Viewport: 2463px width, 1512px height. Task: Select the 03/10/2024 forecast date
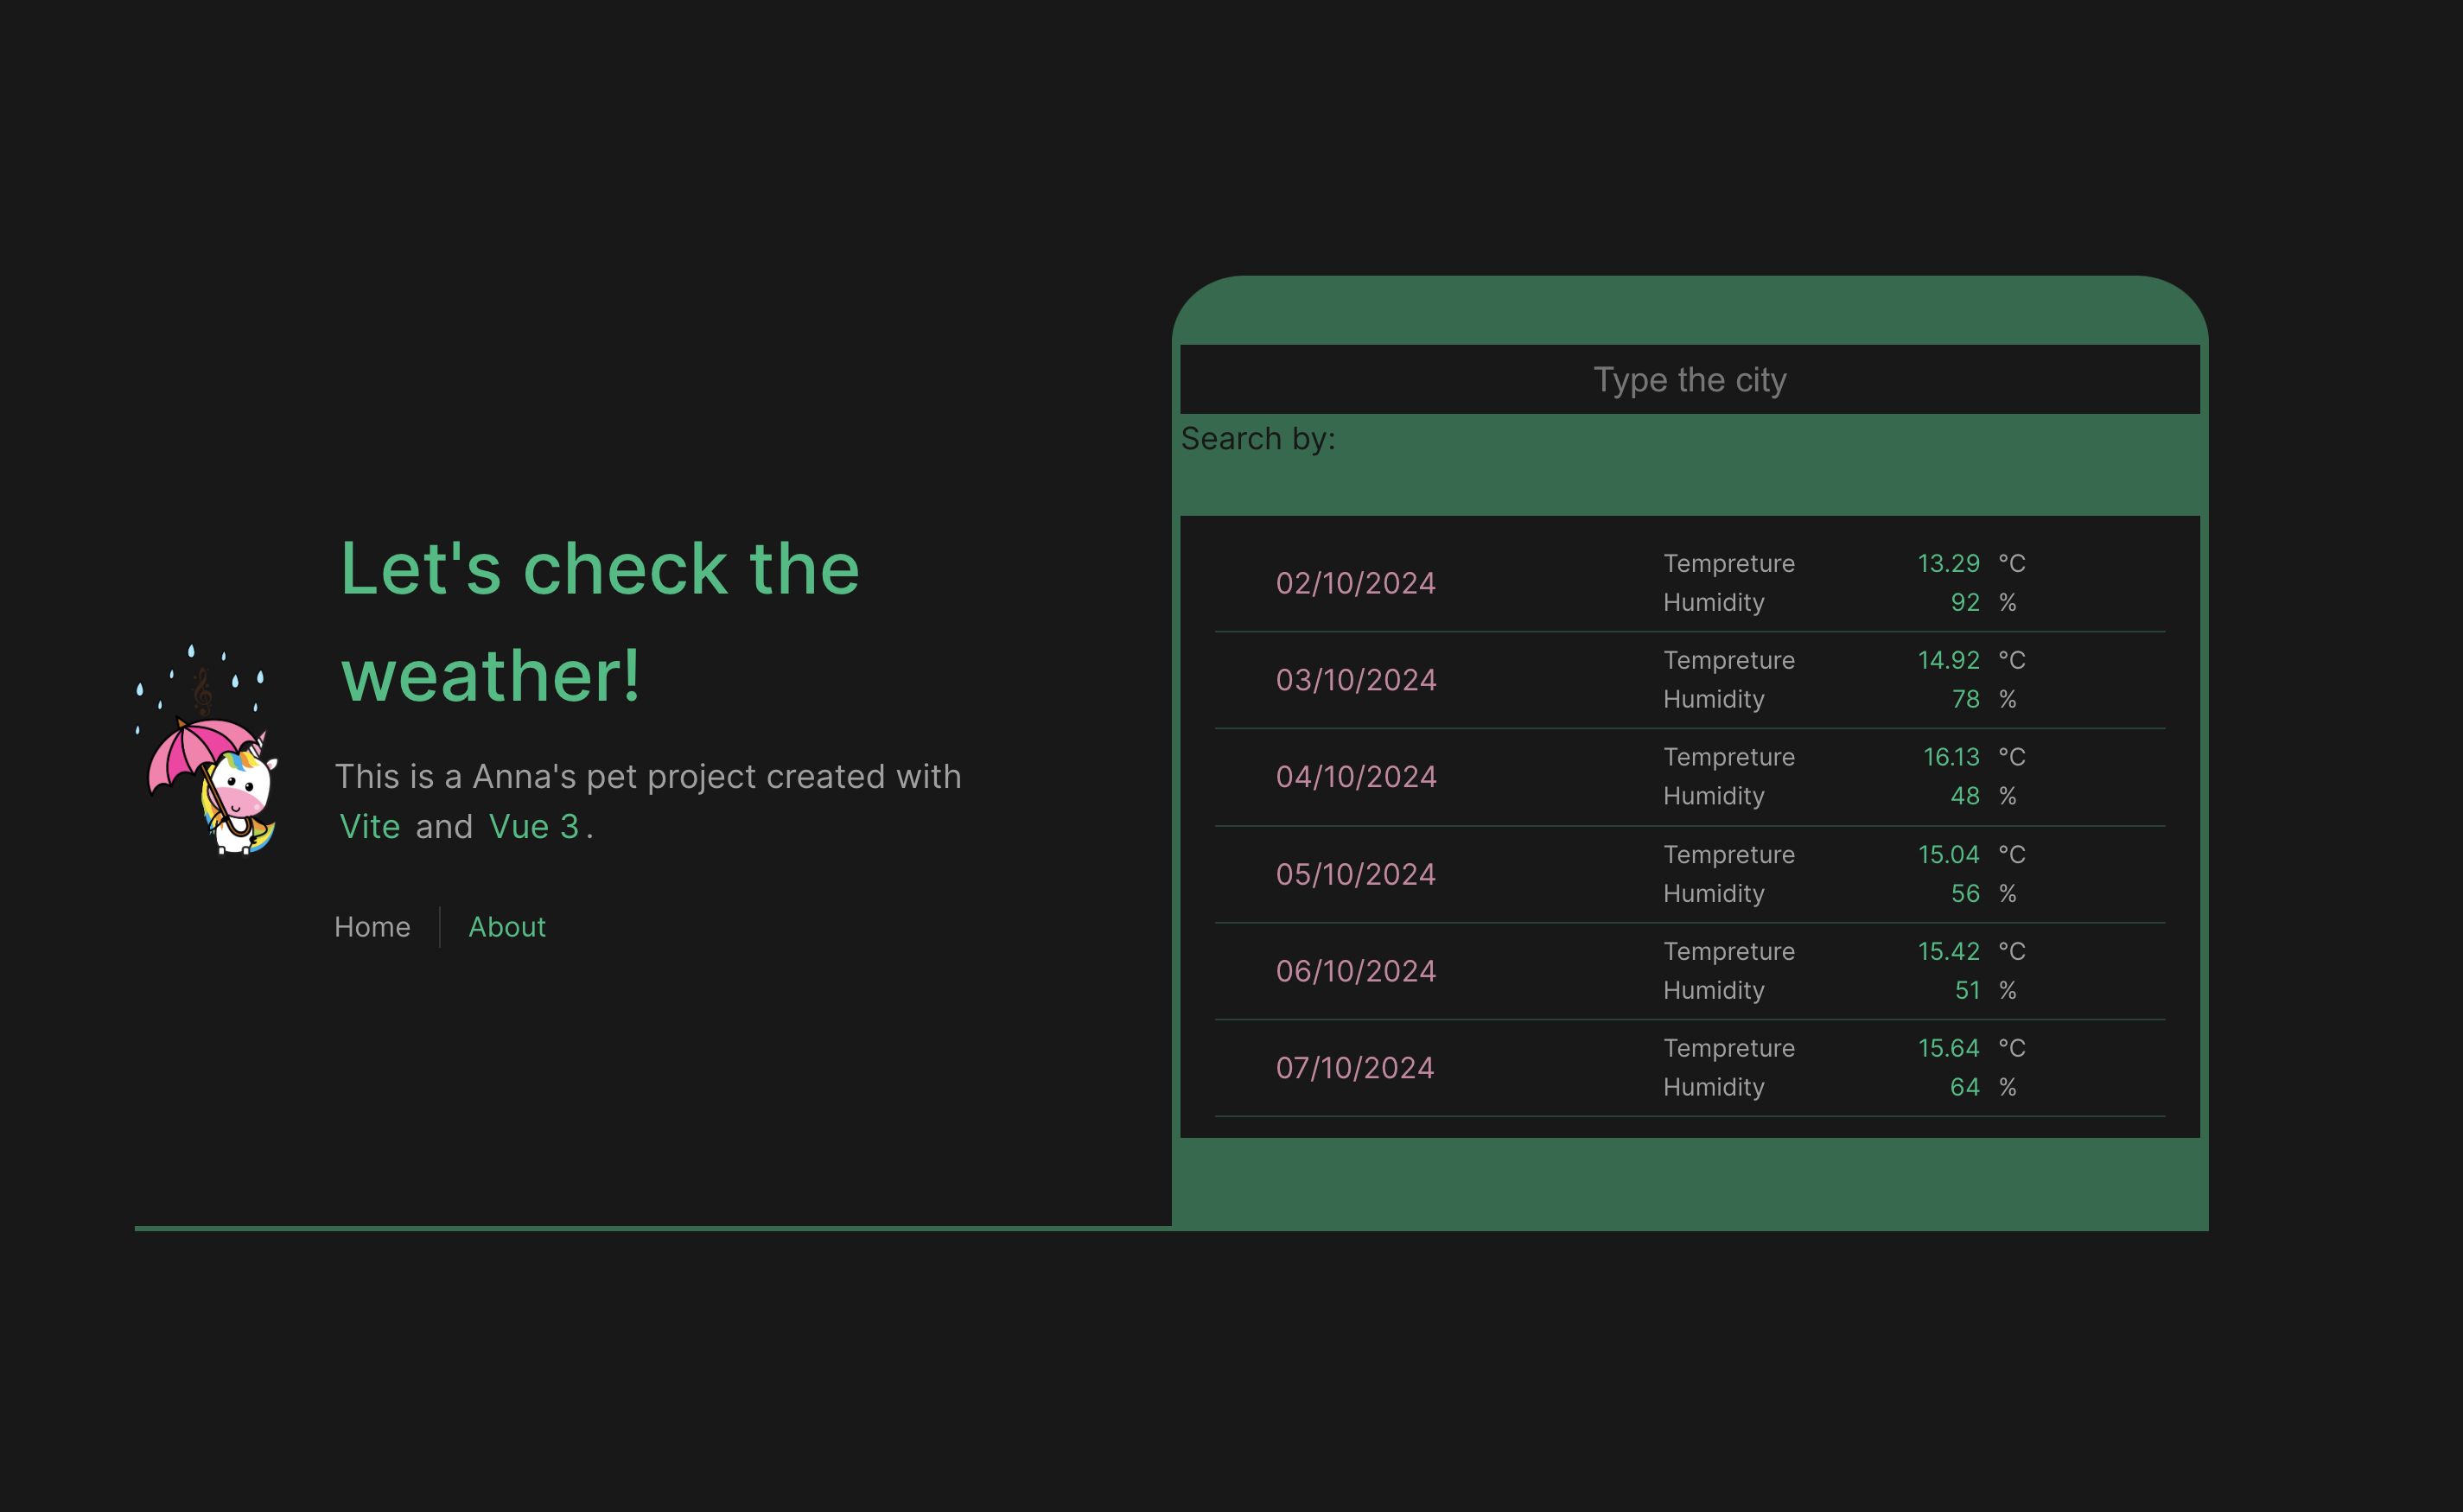pos(1355,680)
